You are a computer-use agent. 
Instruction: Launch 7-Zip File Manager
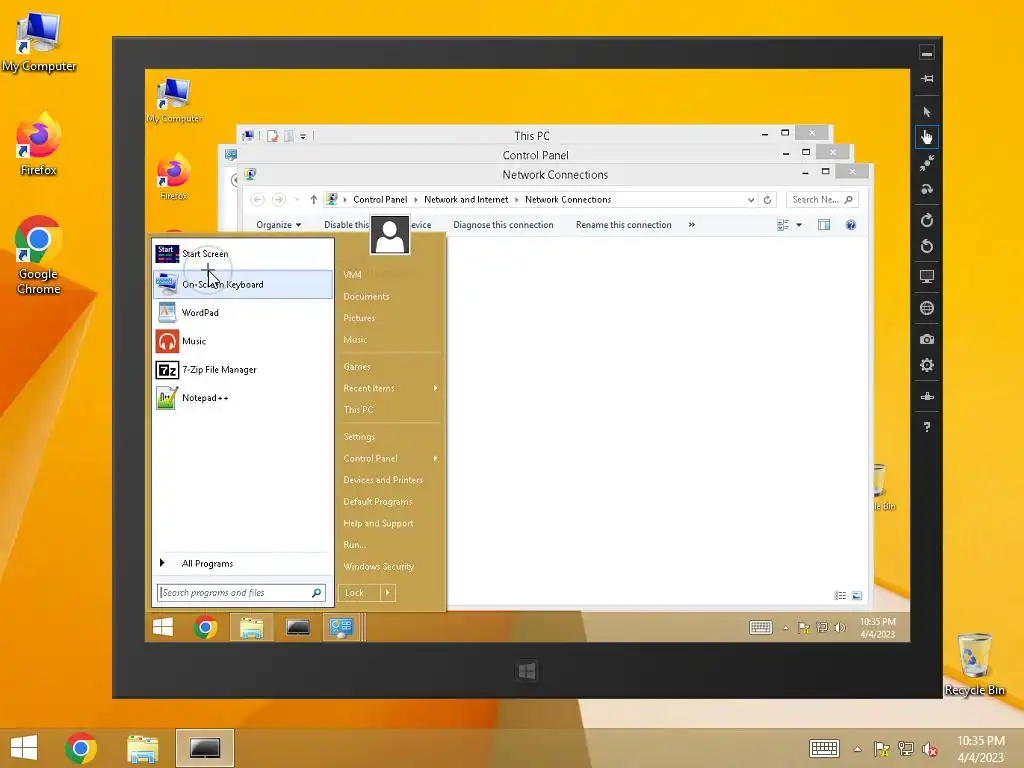click(x=242, y=370)
